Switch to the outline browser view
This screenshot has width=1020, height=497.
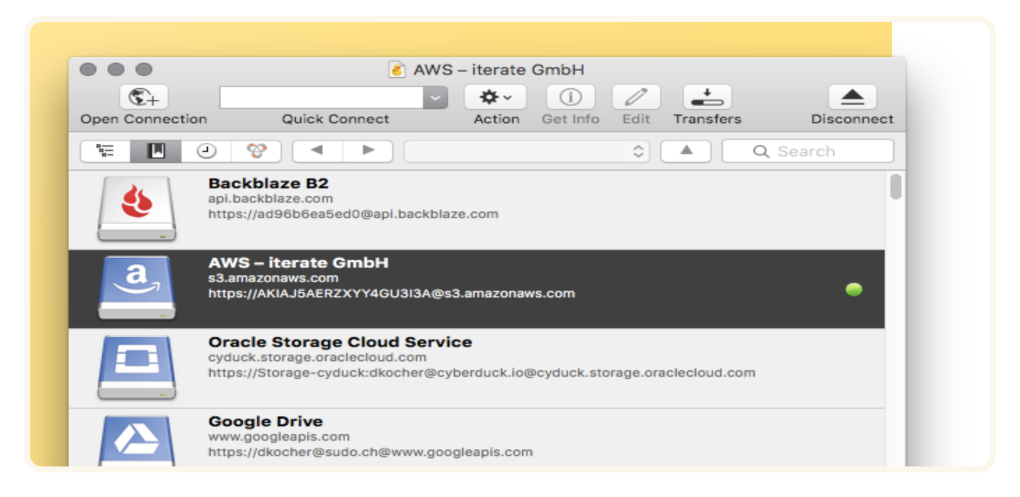coord(105,151)
